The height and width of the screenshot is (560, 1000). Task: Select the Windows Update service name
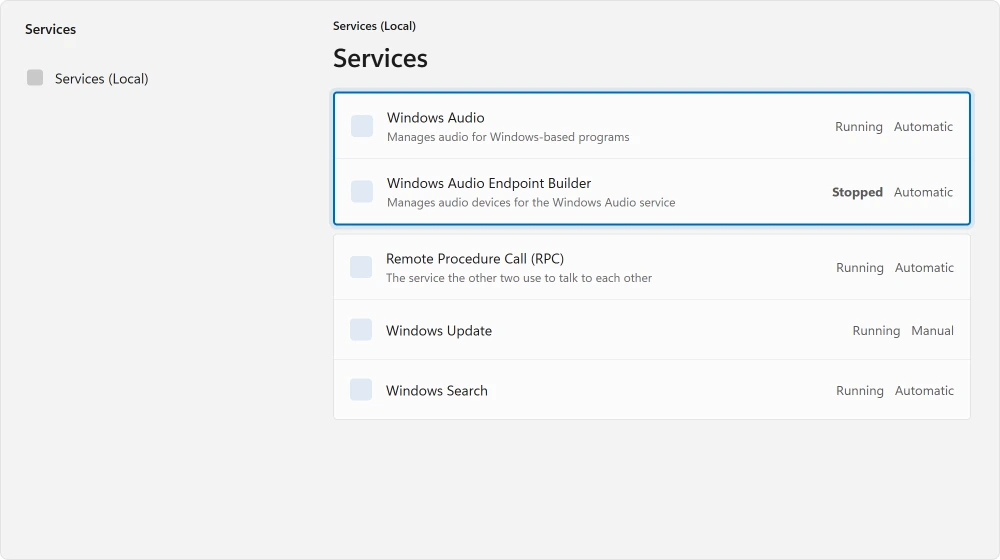pos(439,330)
